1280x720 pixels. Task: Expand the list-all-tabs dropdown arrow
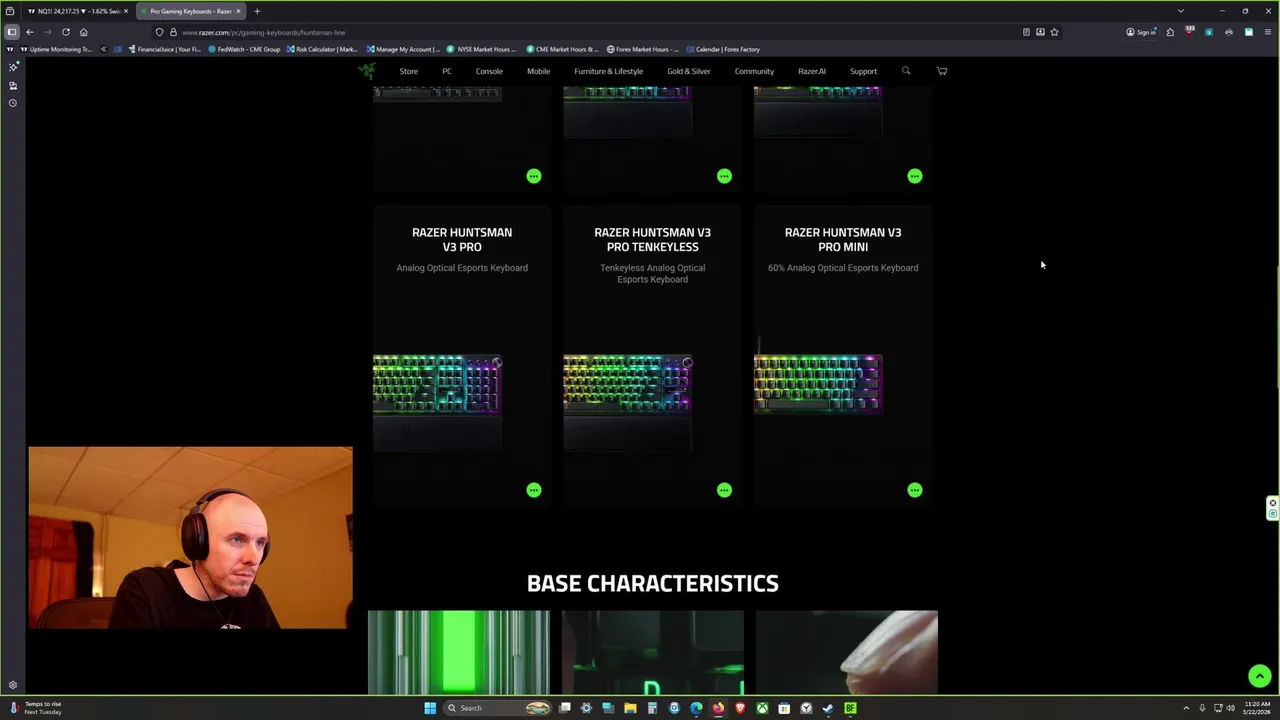(x=1180, y=11)
